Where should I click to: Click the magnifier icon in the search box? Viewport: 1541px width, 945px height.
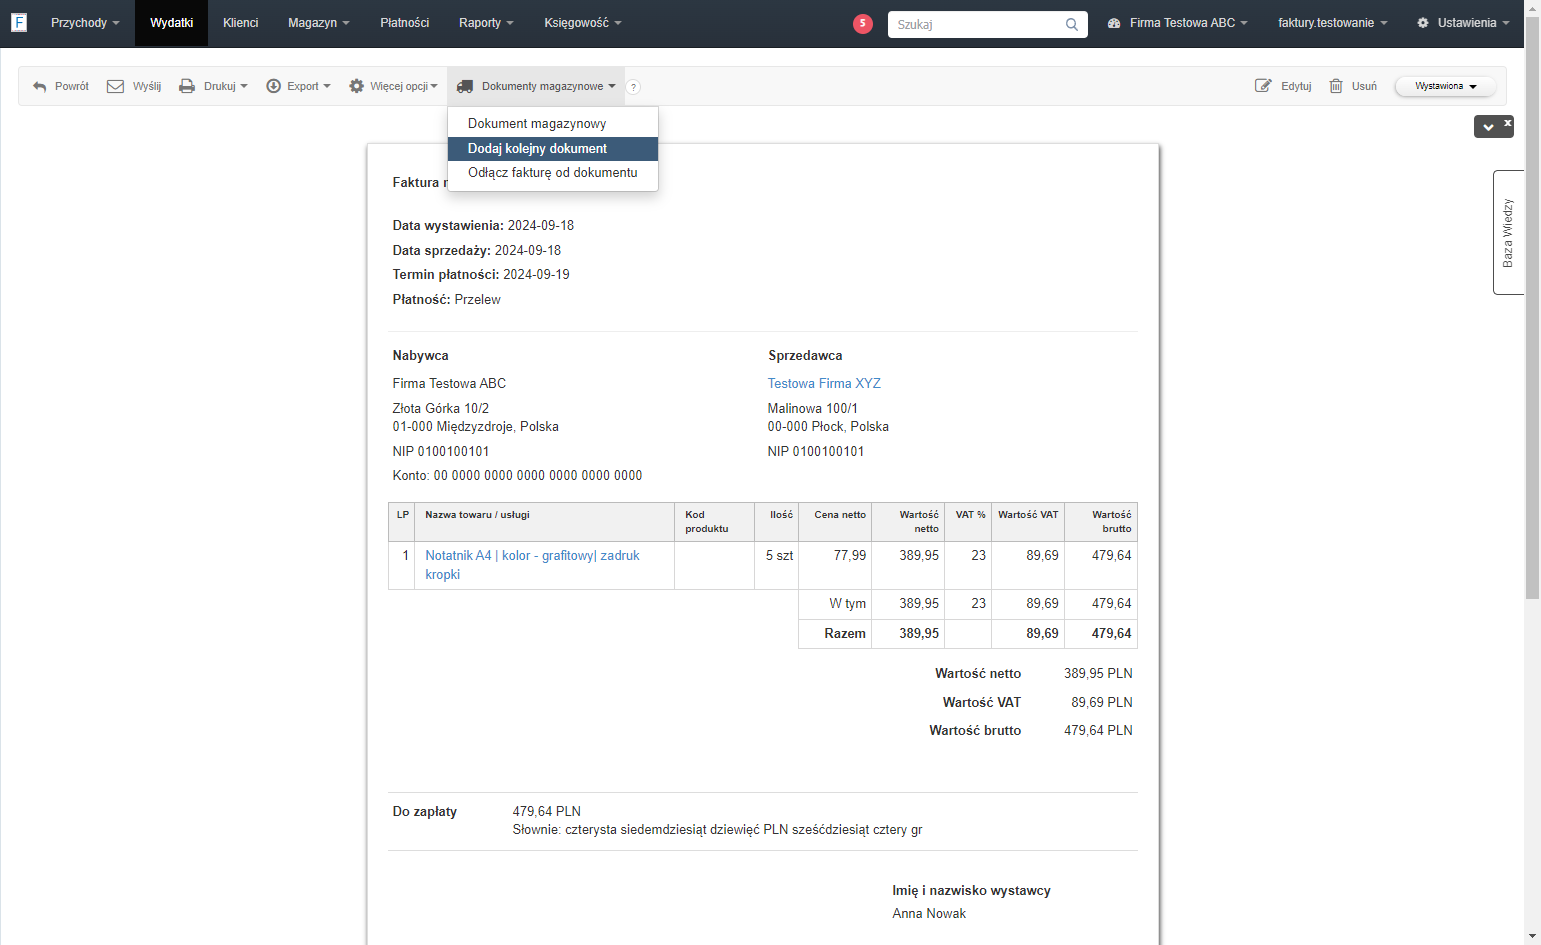(x=1072, y=24)
